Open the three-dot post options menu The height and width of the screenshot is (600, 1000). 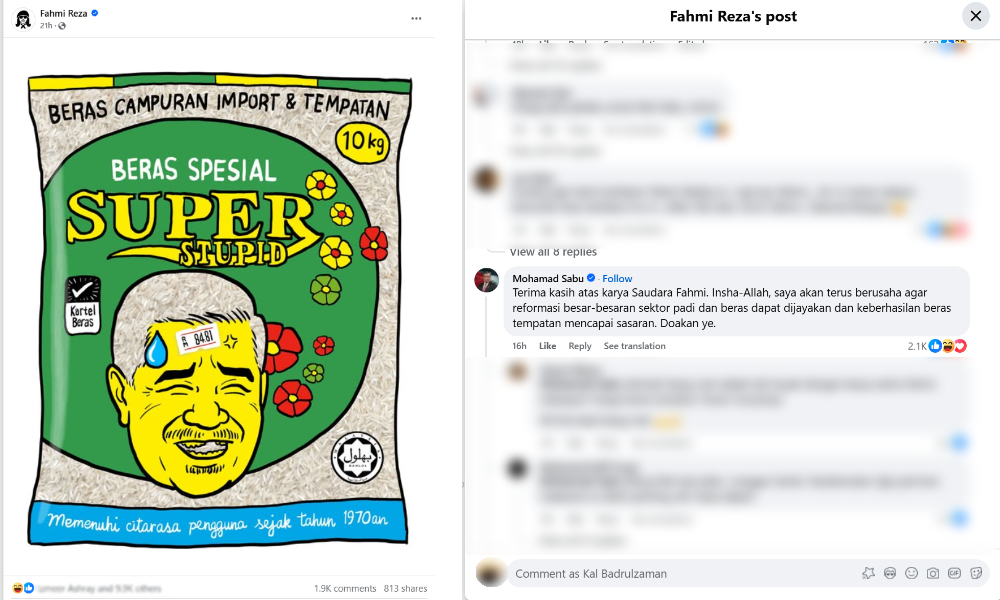[x=416, y=18]
